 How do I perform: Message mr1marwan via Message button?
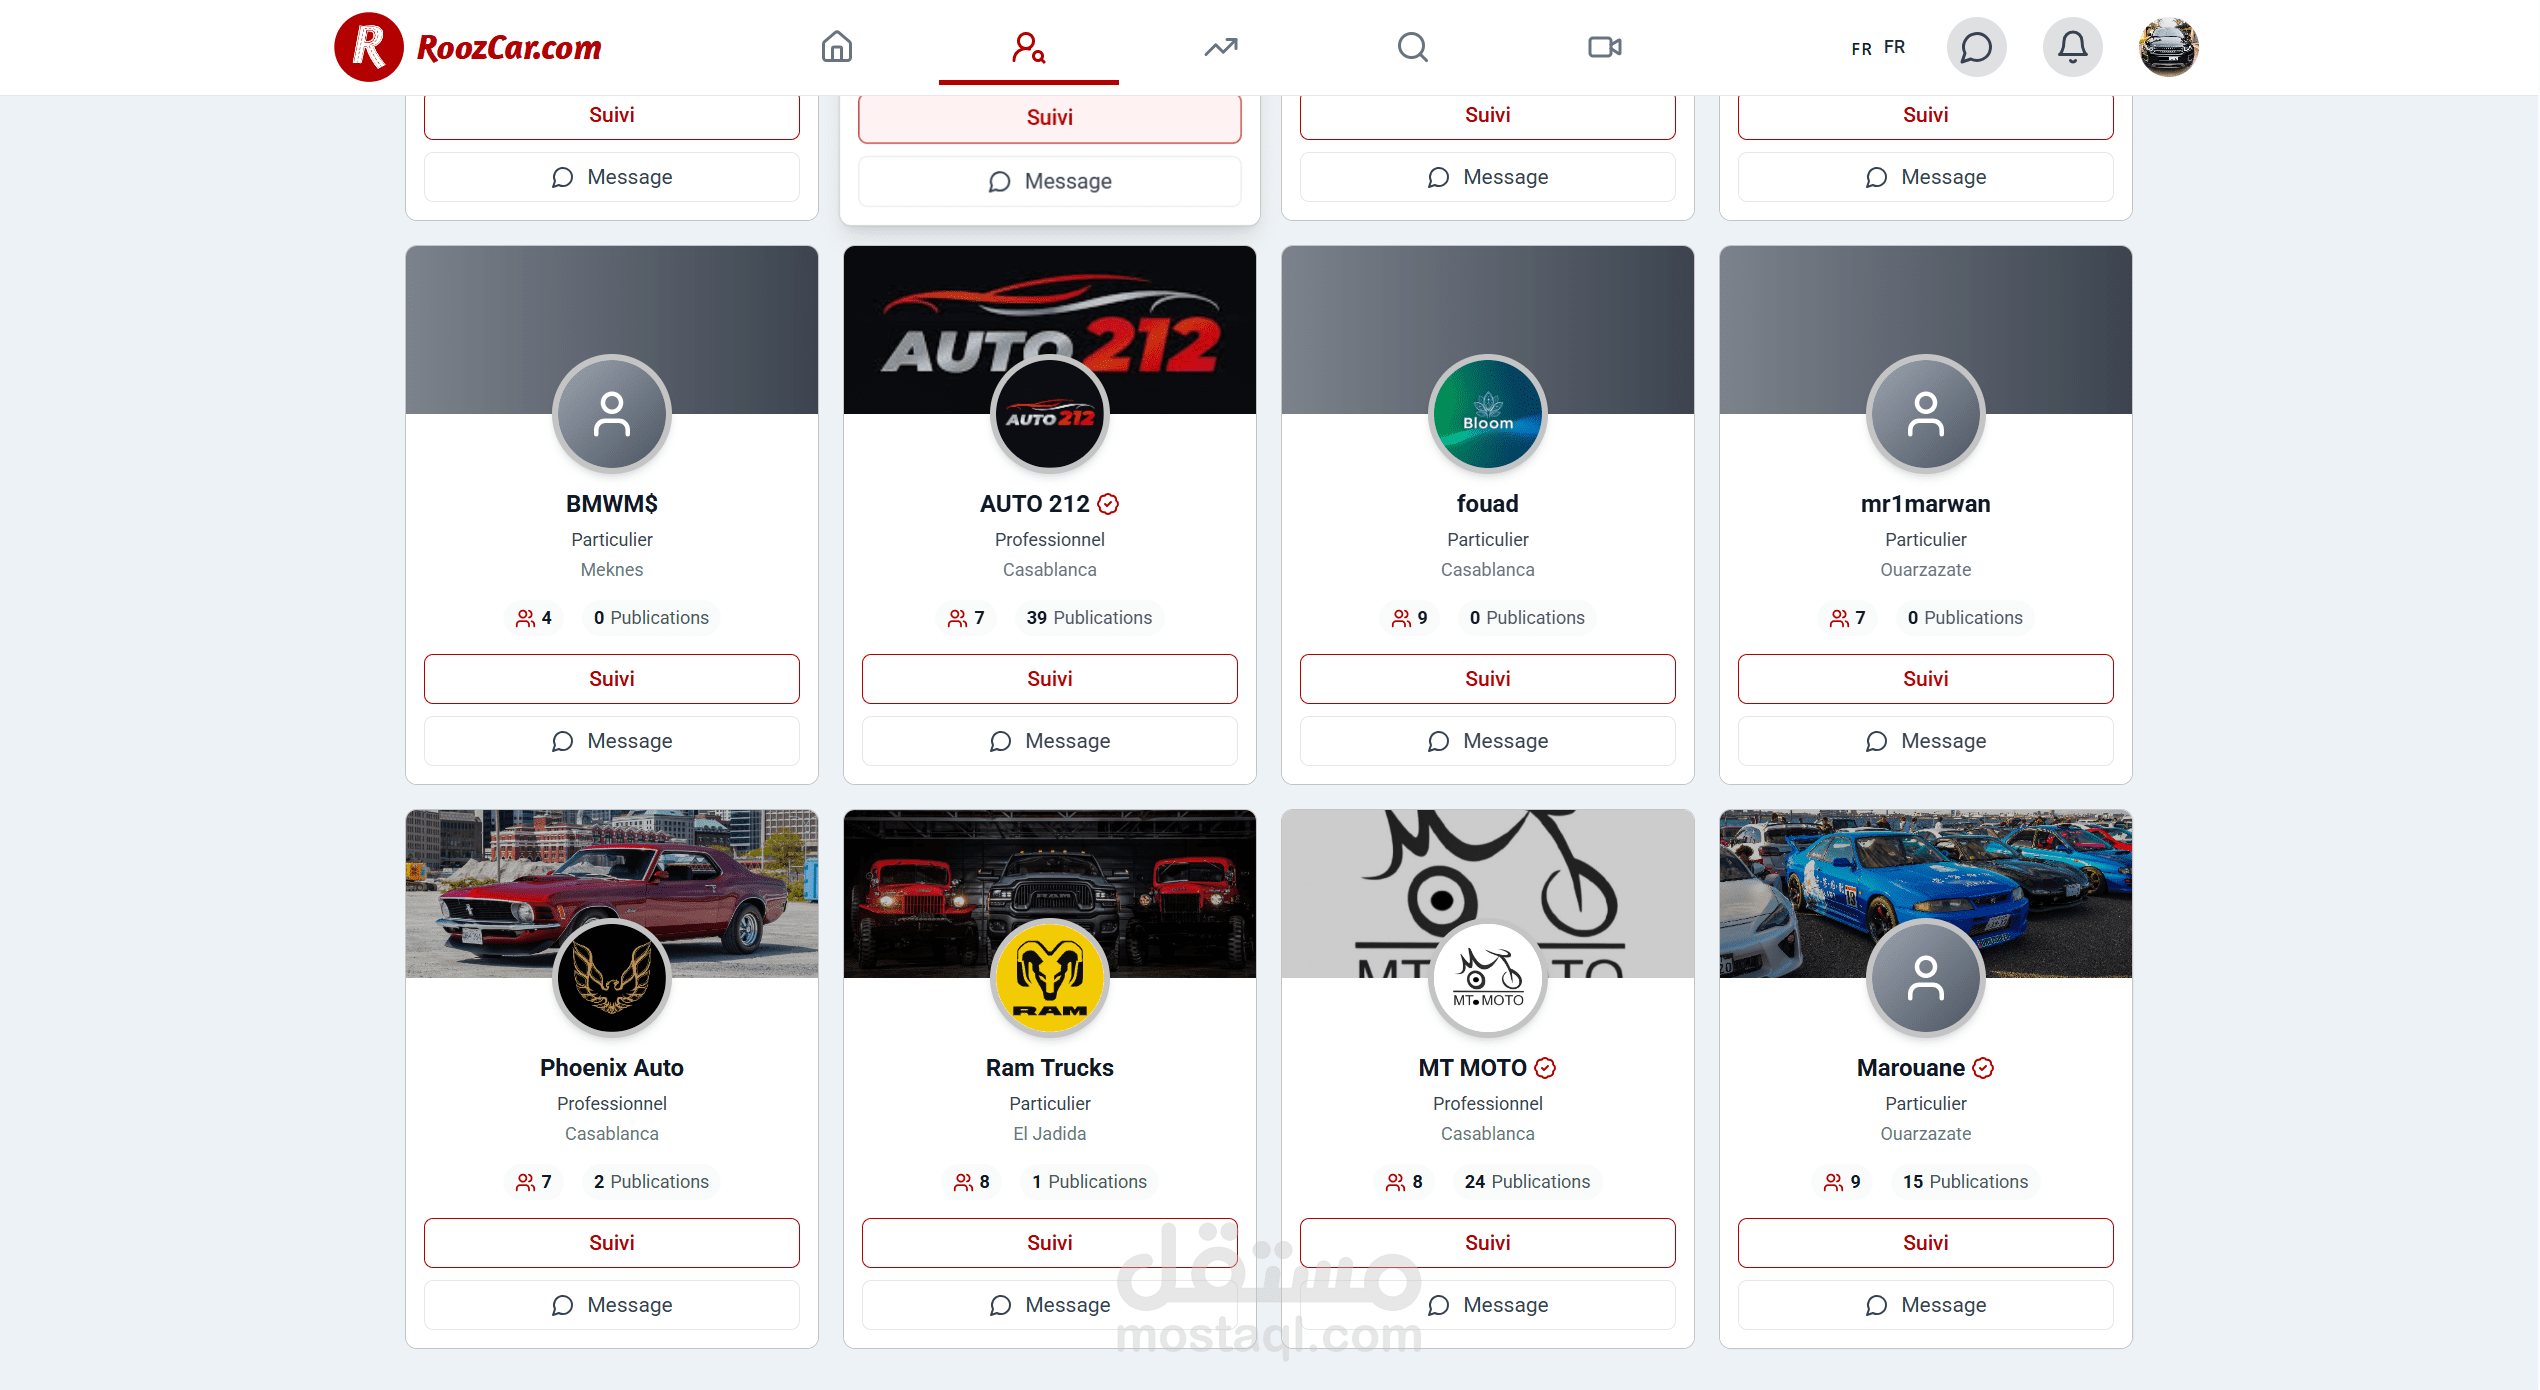(1925, 741)
